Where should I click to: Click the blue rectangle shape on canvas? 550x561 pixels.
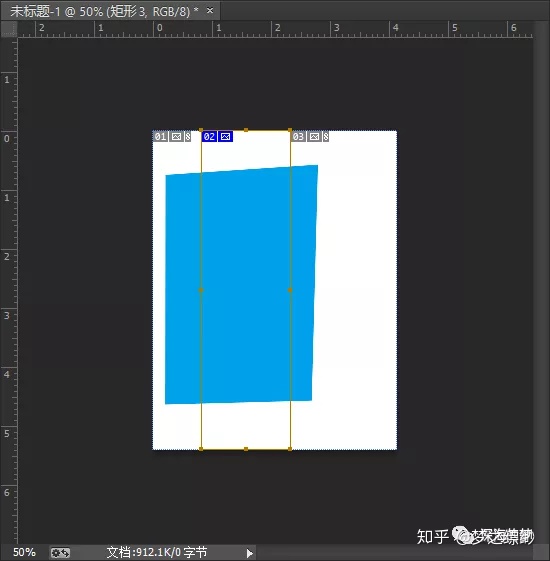coord(241,284)
